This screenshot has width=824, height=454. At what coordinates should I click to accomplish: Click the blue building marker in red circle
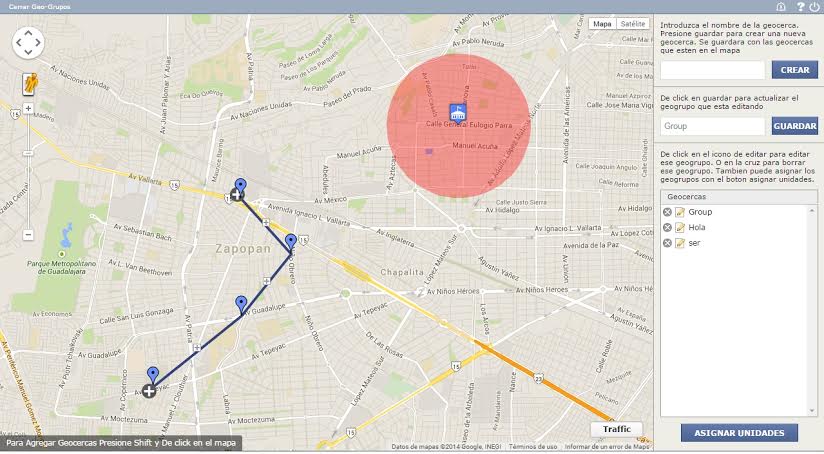pyautogui.click(x=458, y=113)
